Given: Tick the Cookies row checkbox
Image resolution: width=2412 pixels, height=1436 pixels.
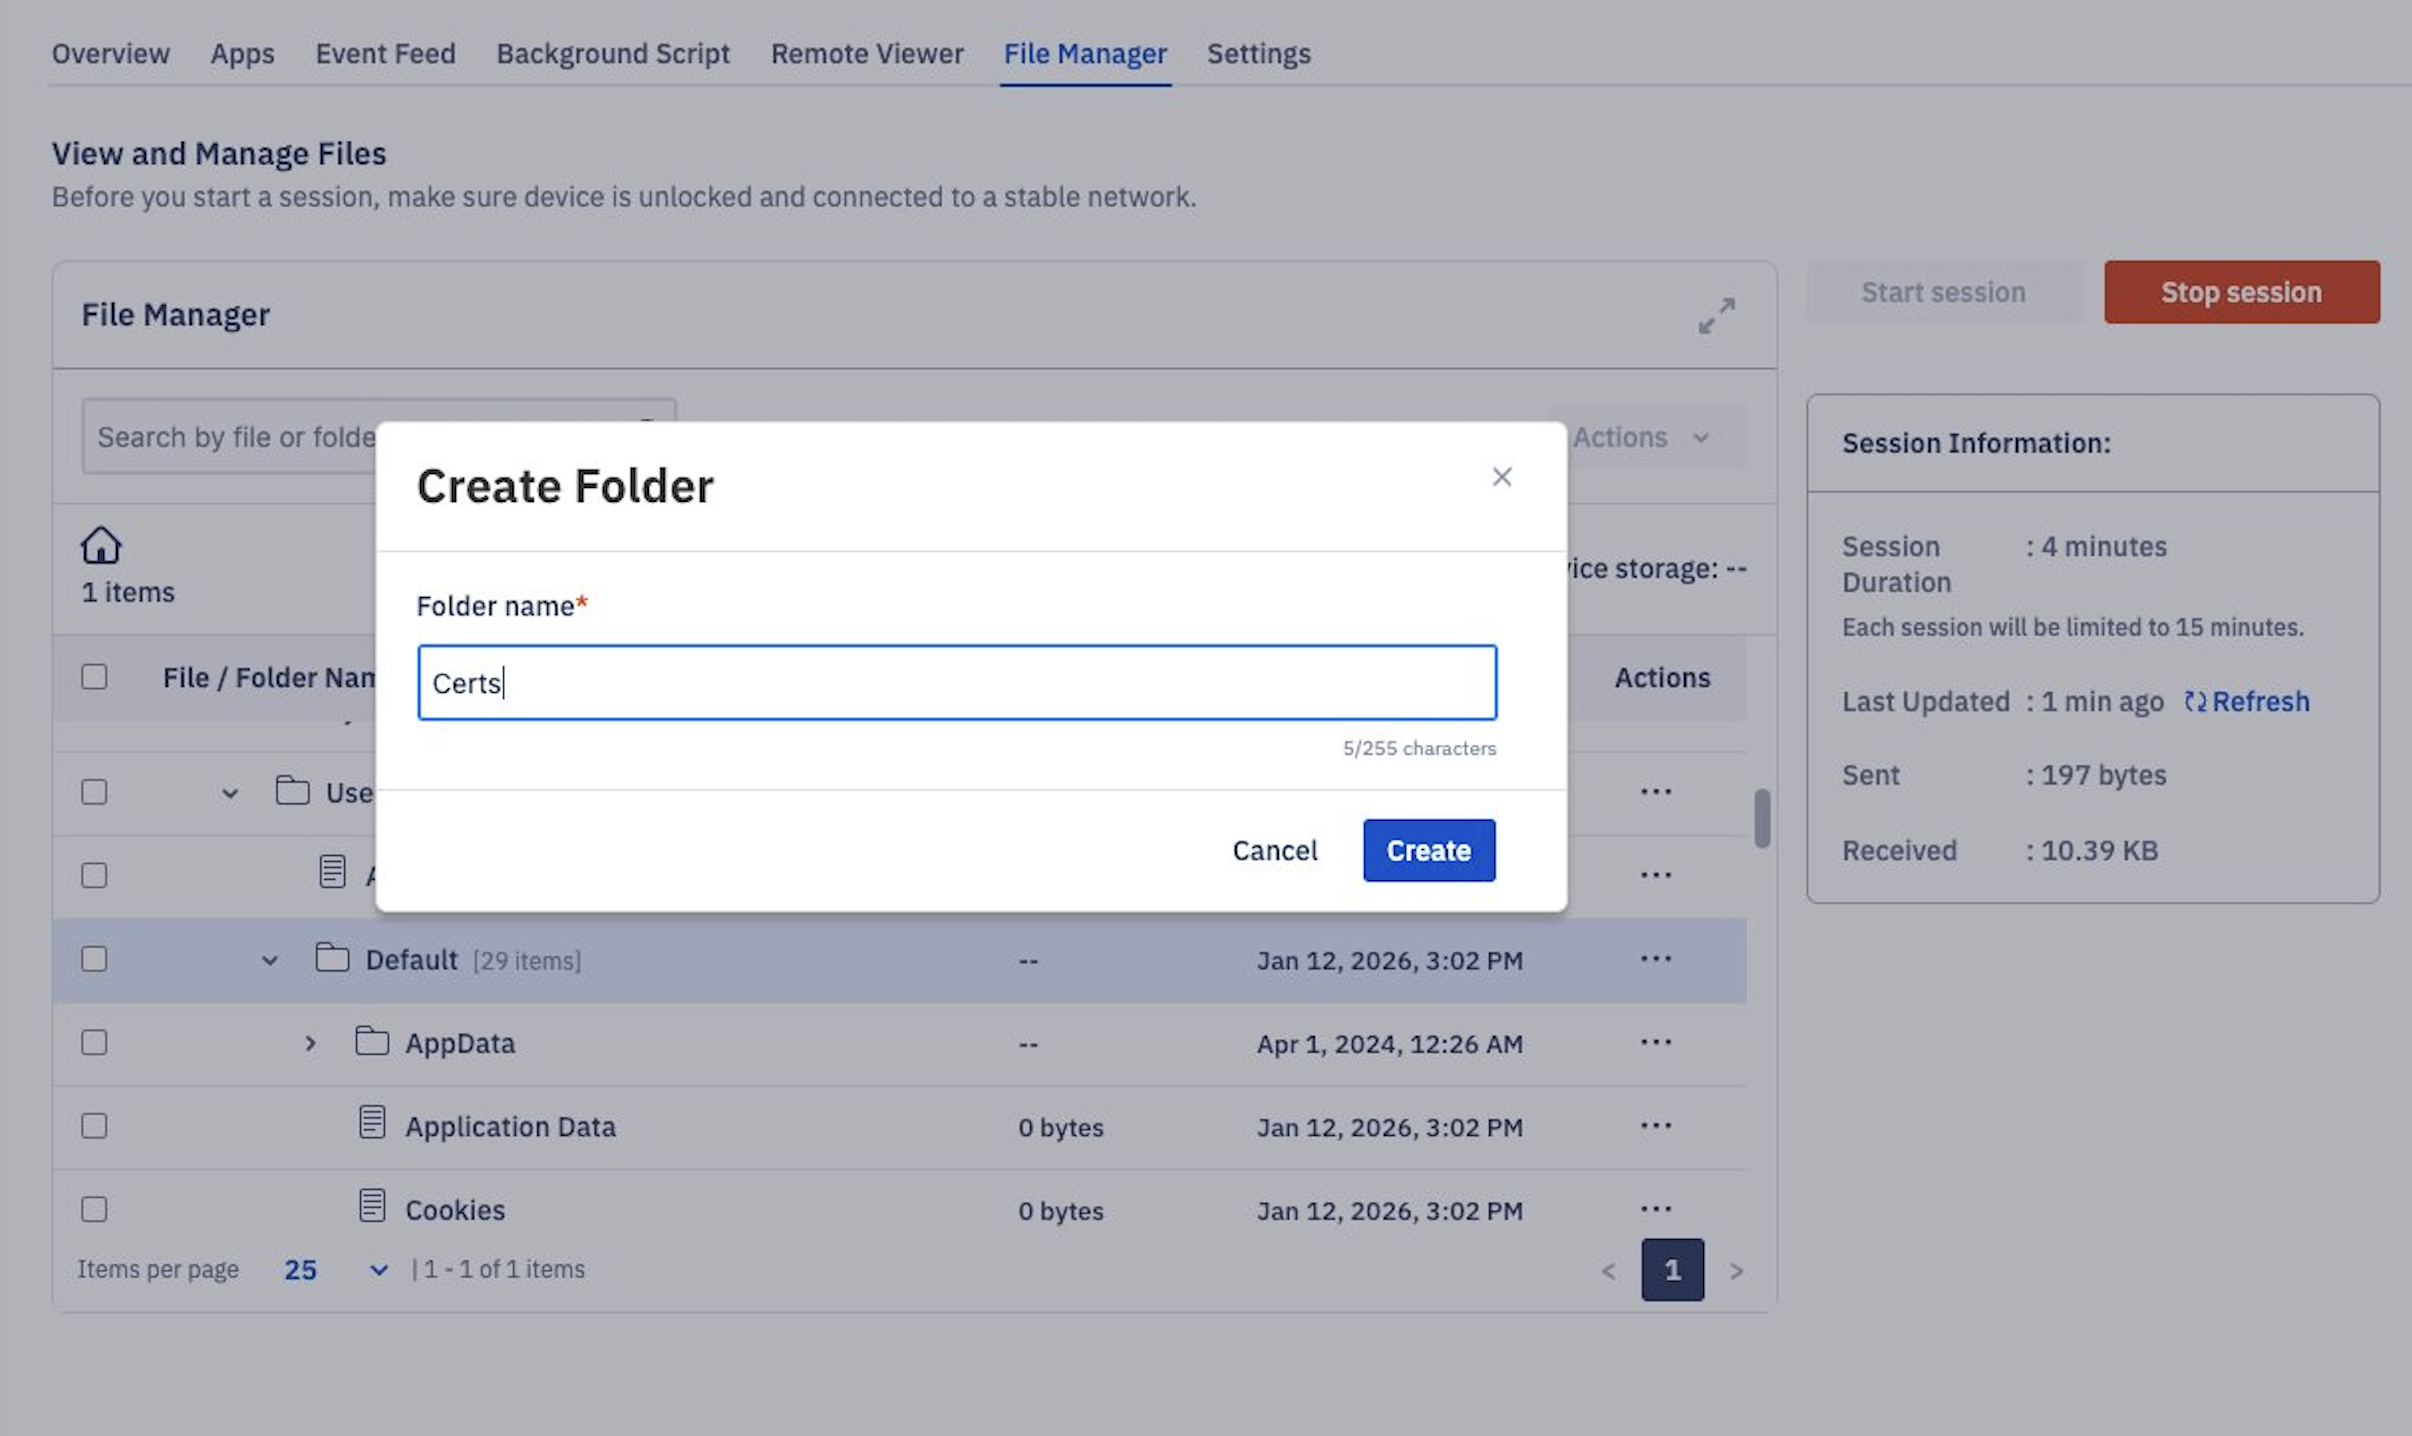Looking at the screenshot, I should [x=94, y=1209].
